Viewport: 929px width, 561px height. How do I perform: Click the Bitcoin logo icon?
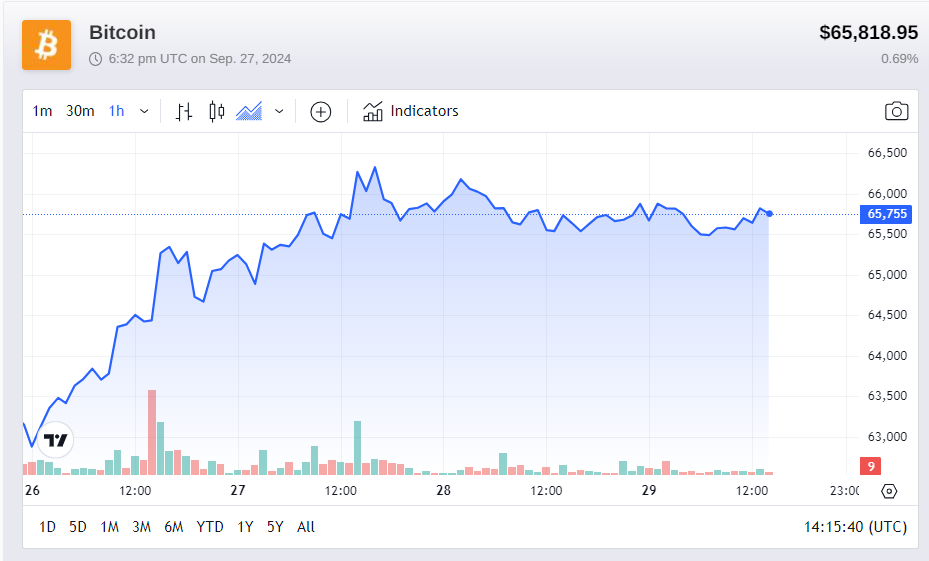point(46,45)
